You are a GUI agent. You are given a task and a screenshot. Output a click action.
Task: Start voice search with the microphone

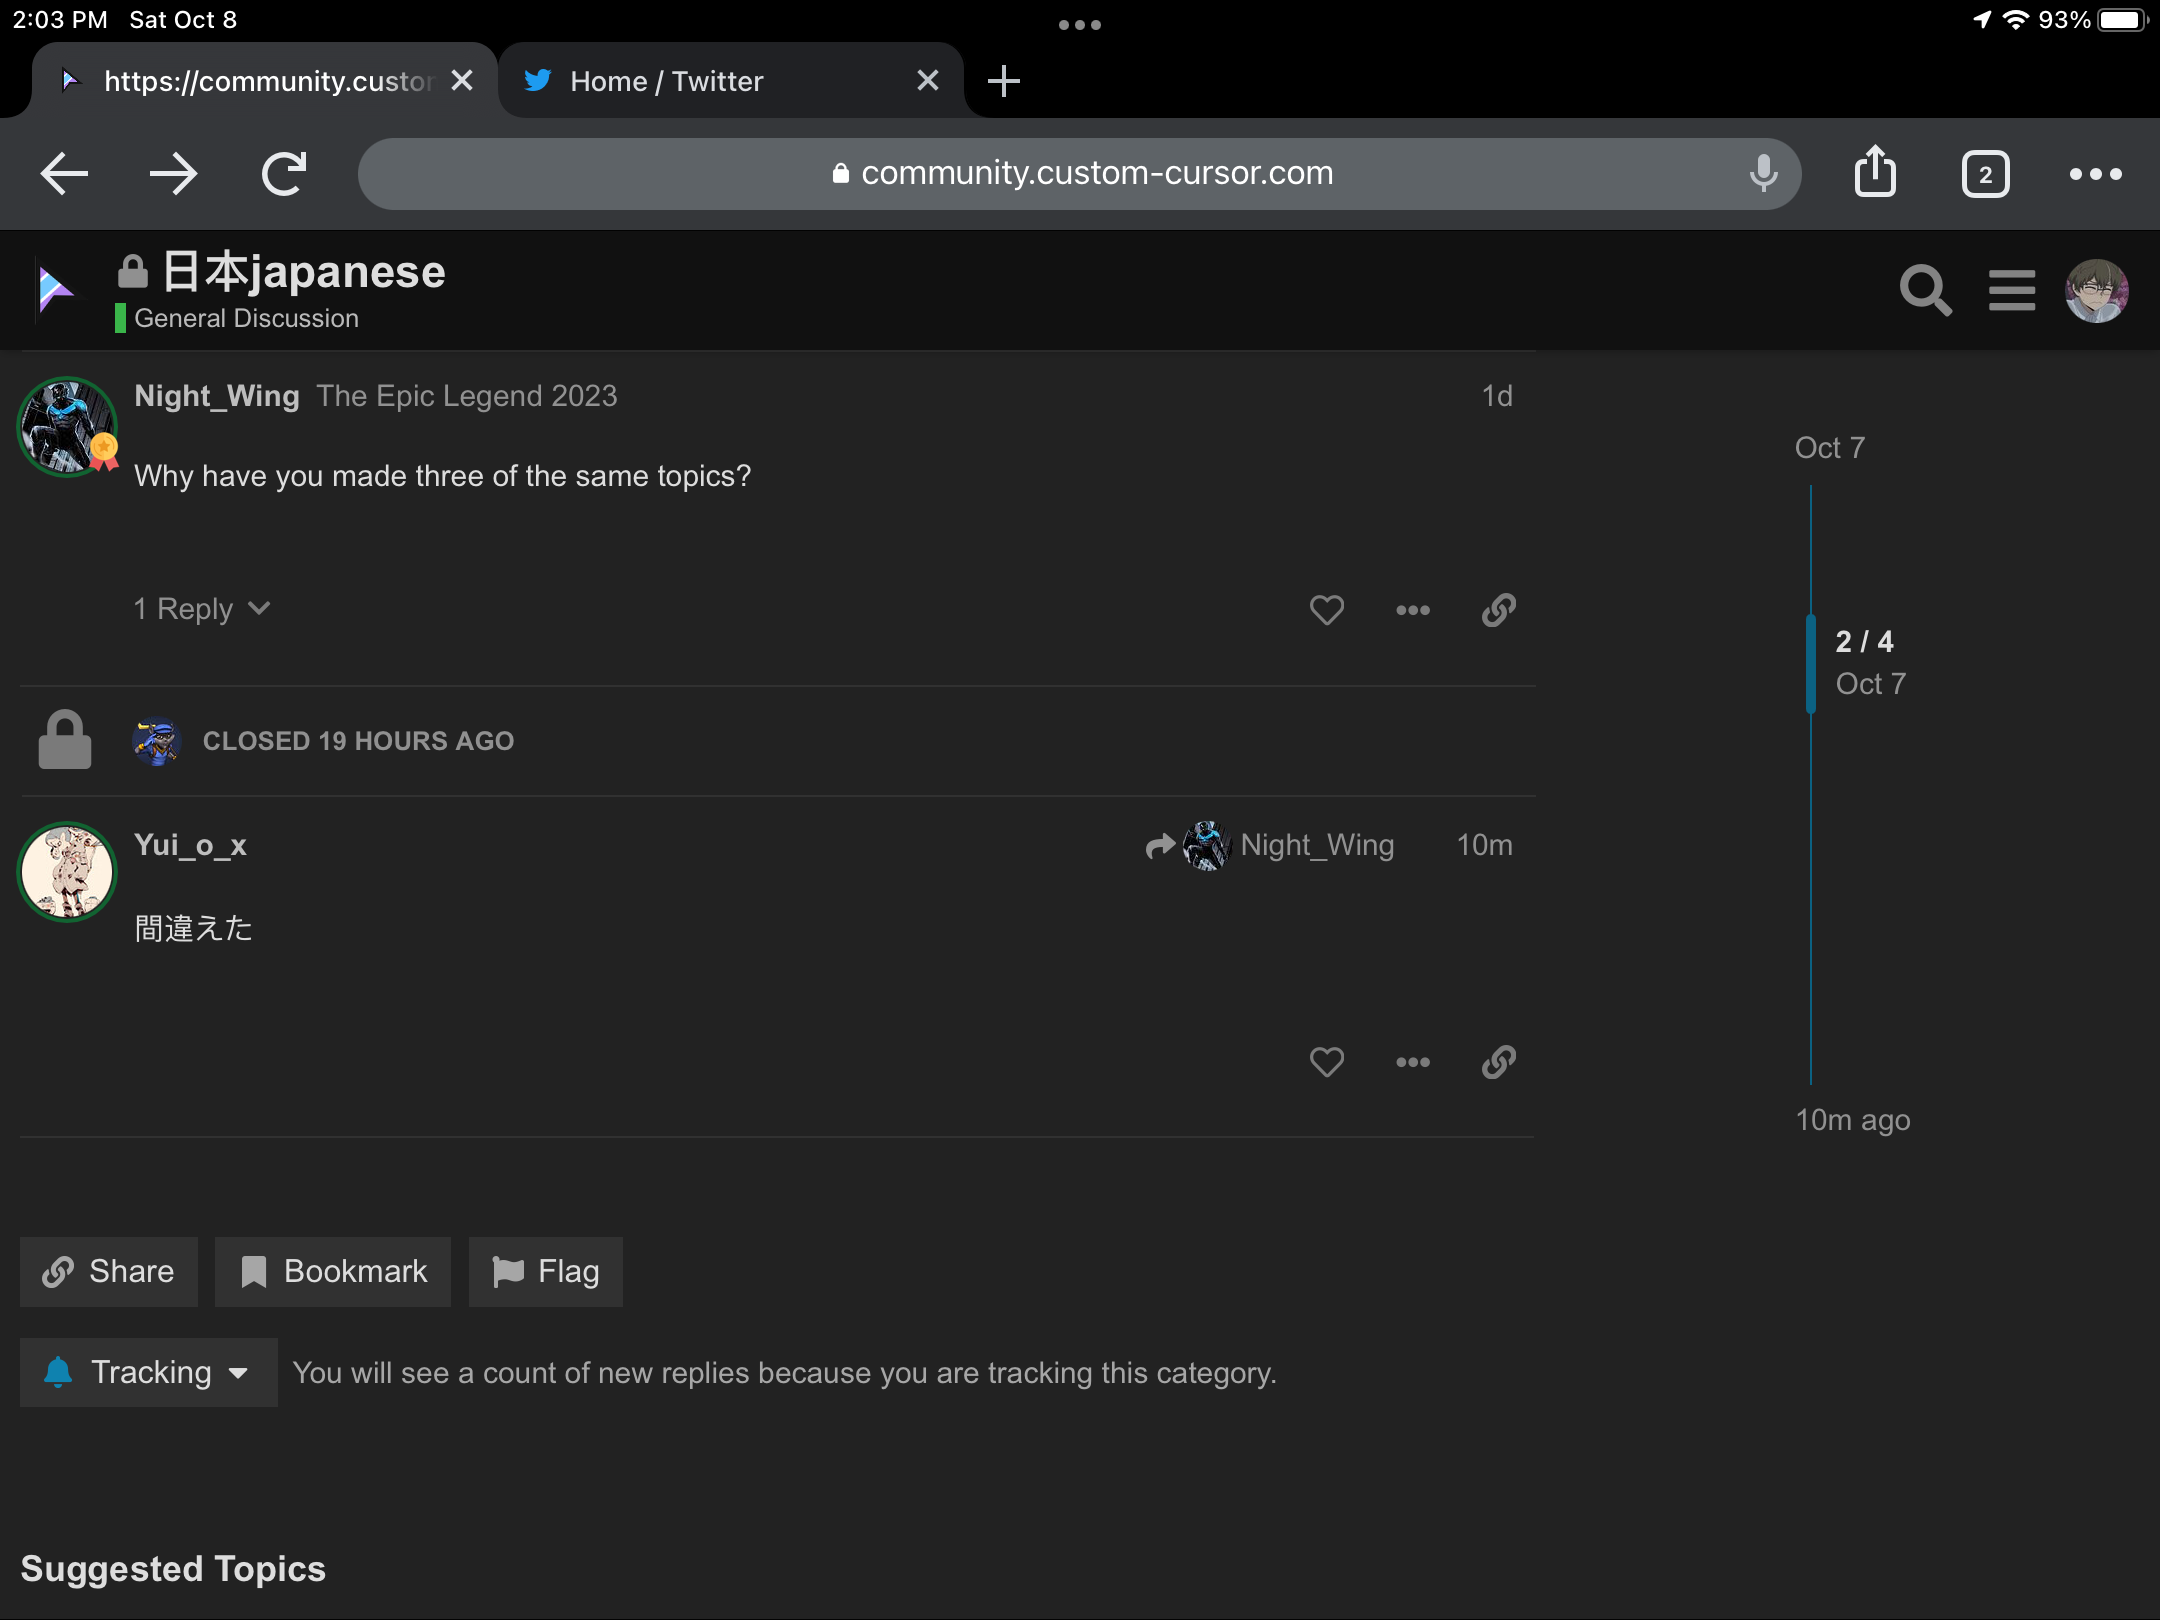click(x=1763, y=173)
